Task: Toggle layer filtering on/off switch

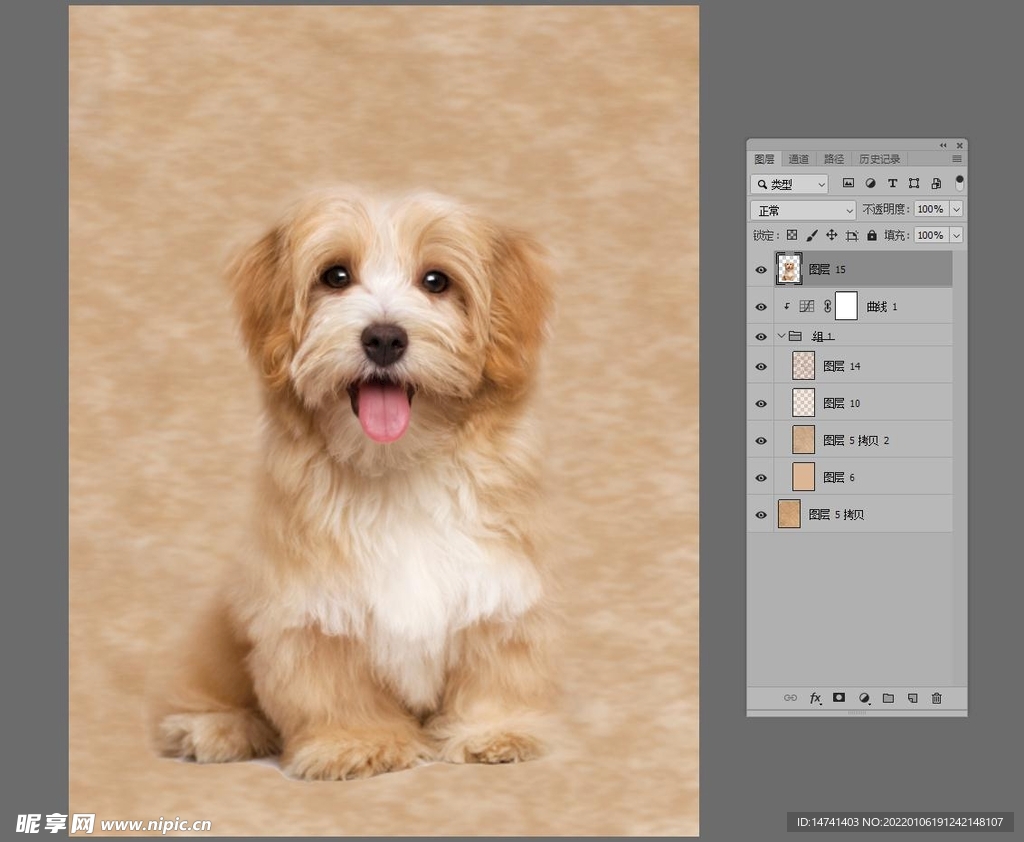Action: (959, 183)
